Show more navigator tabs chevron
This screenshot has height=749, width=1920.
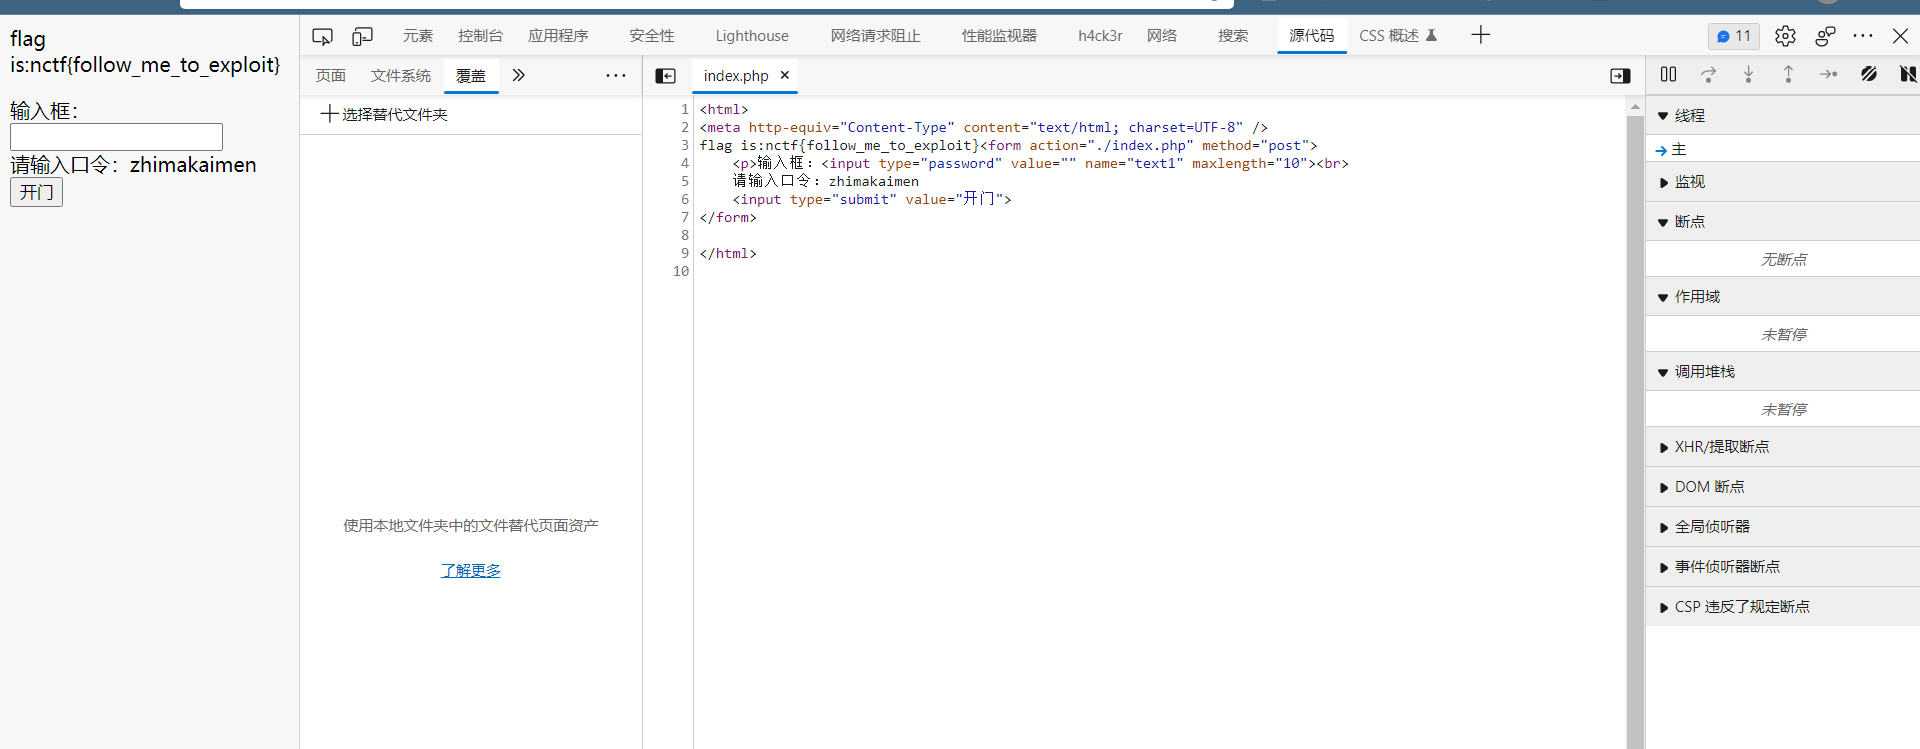coord(518,75)
